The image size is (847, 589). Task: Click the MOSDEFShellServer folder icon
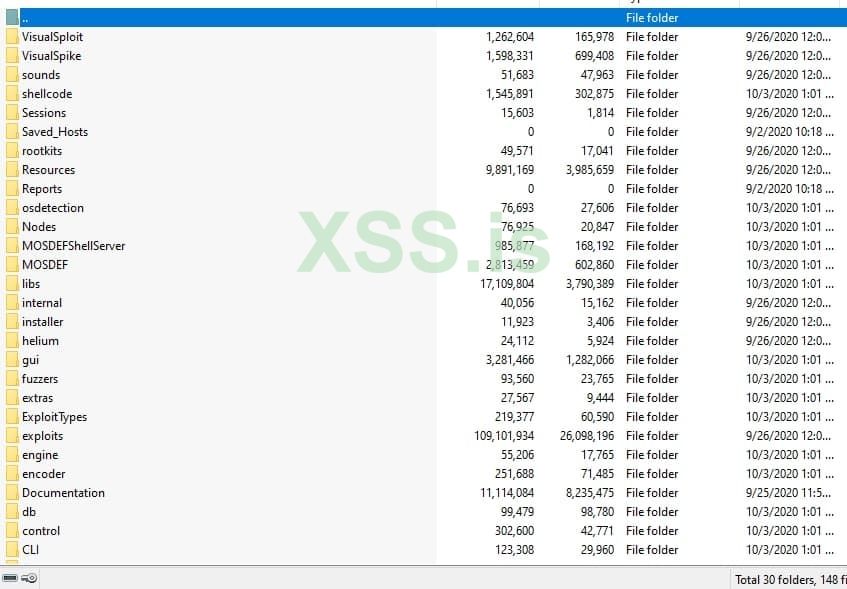coord(12,245)
